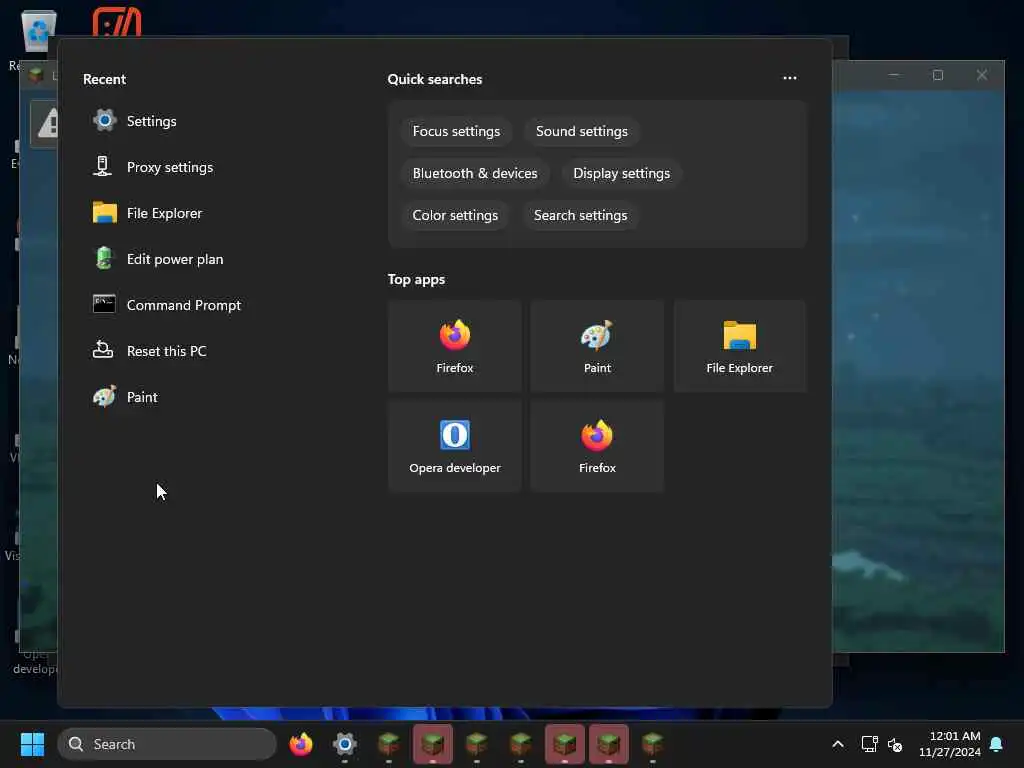Choose Bluetooth & devices quick search
Image resolution: width=1024 pixels, height=768 pixels.
click(x=475, y=173)
